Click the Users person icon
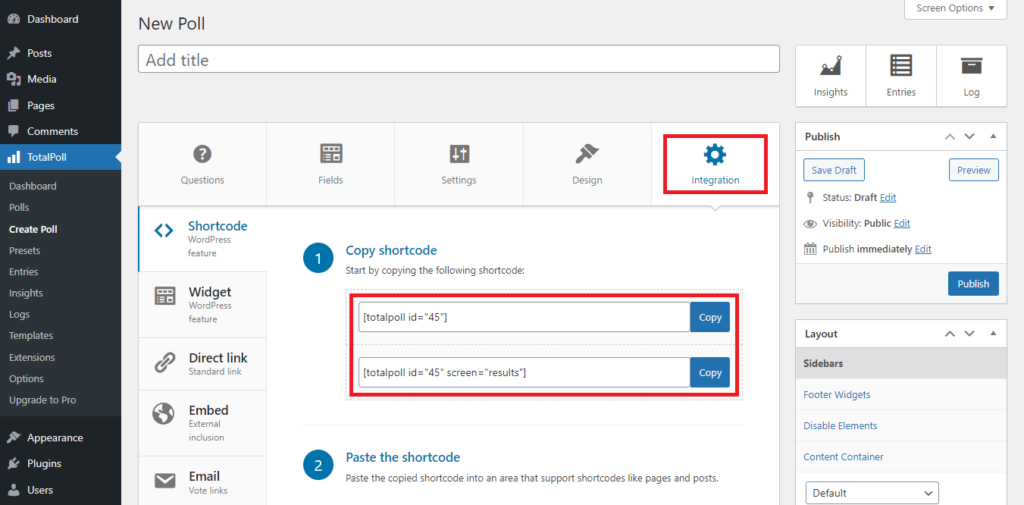1024x505 pixels. [14, 490]
